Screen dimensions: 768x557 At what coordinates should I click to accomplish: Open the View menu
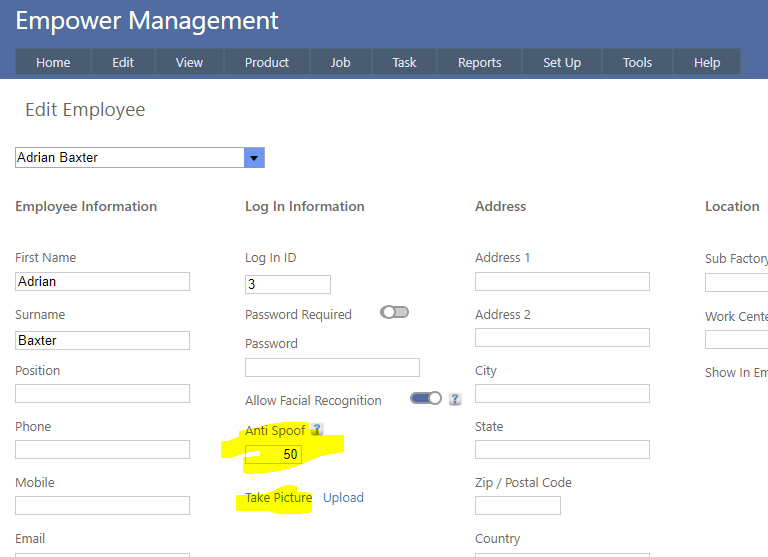tap(189, 62)
